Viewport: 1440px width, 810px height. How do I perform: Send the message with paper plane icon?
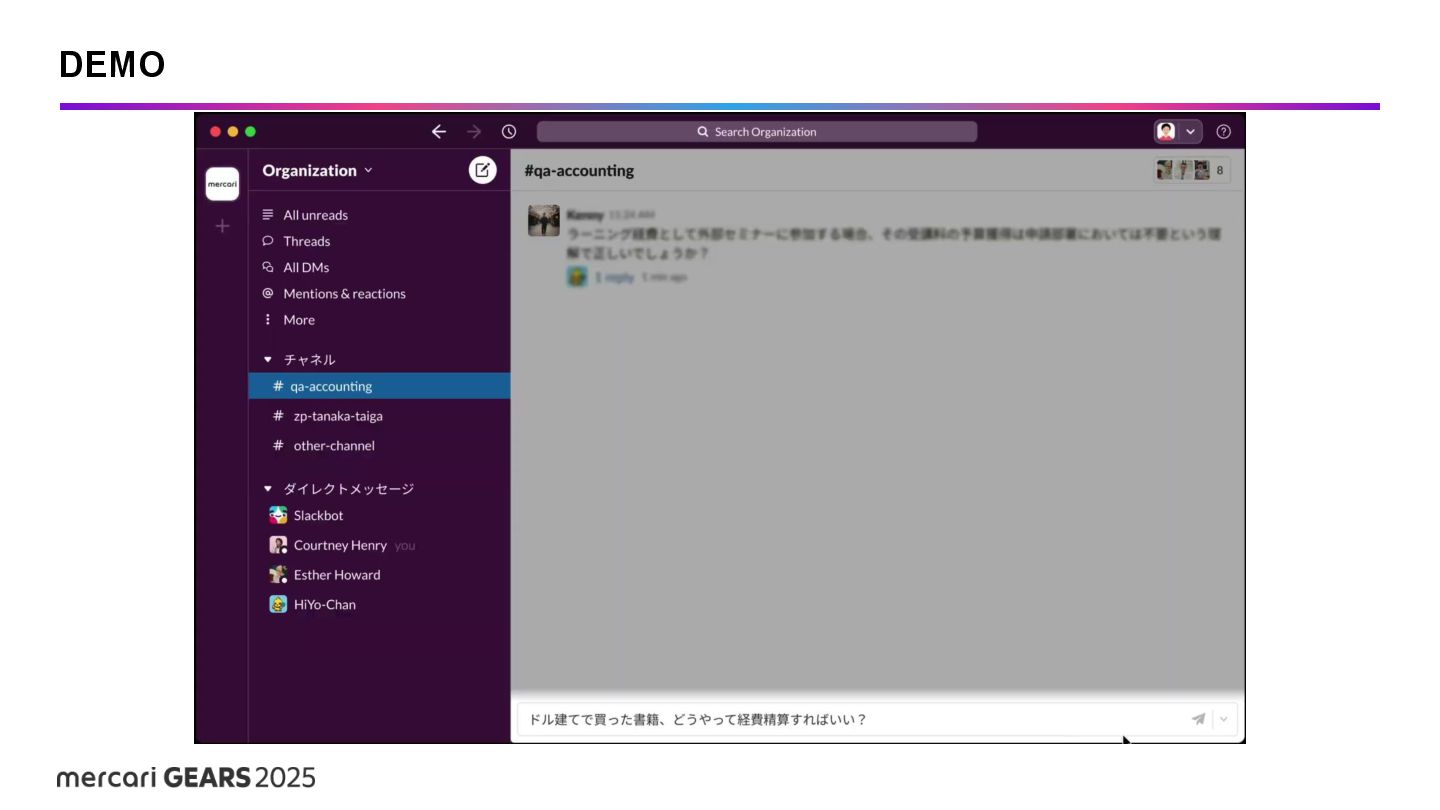coord(1198,719)
